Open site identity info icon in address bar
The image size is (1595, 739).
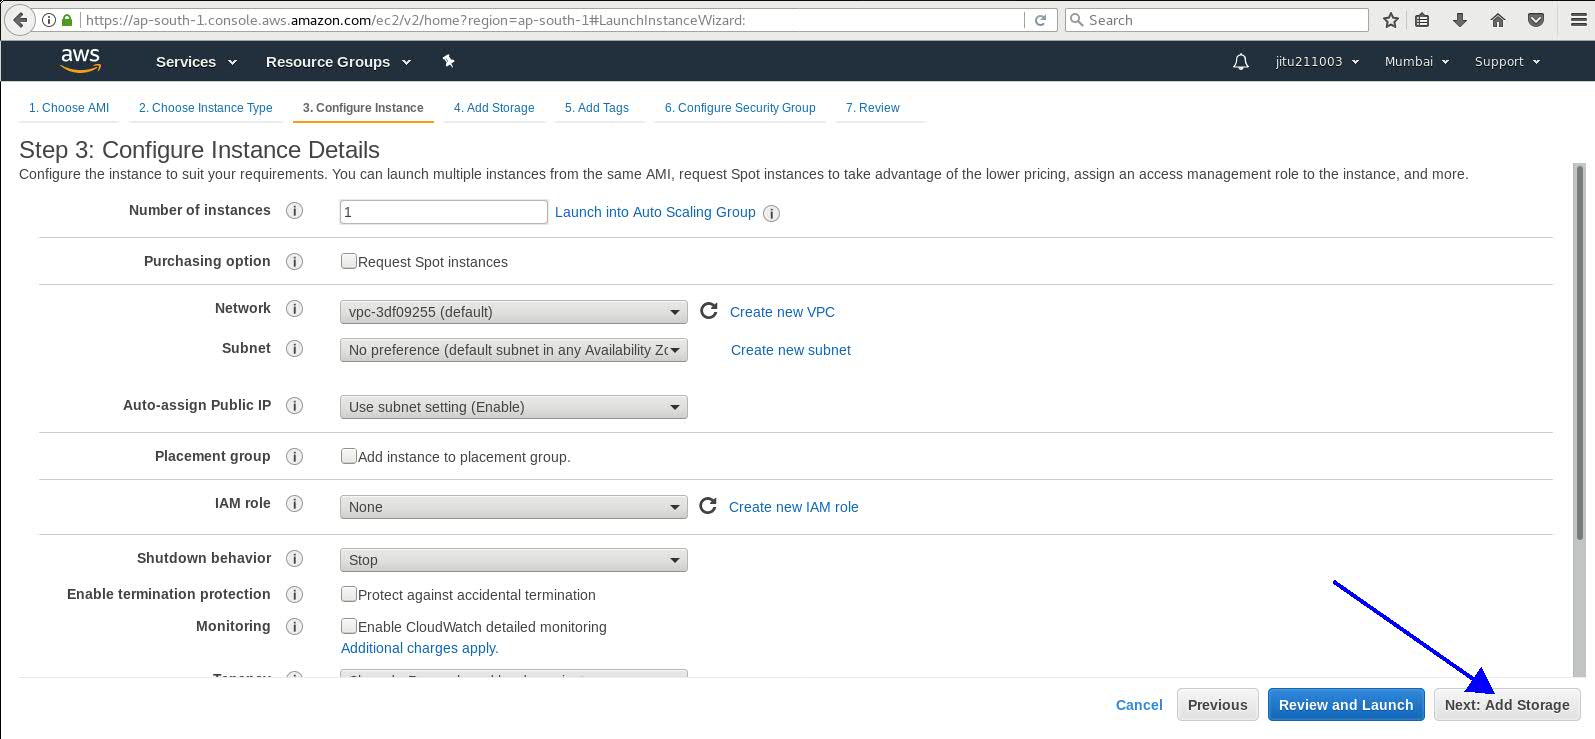click(x=48, y=20)
